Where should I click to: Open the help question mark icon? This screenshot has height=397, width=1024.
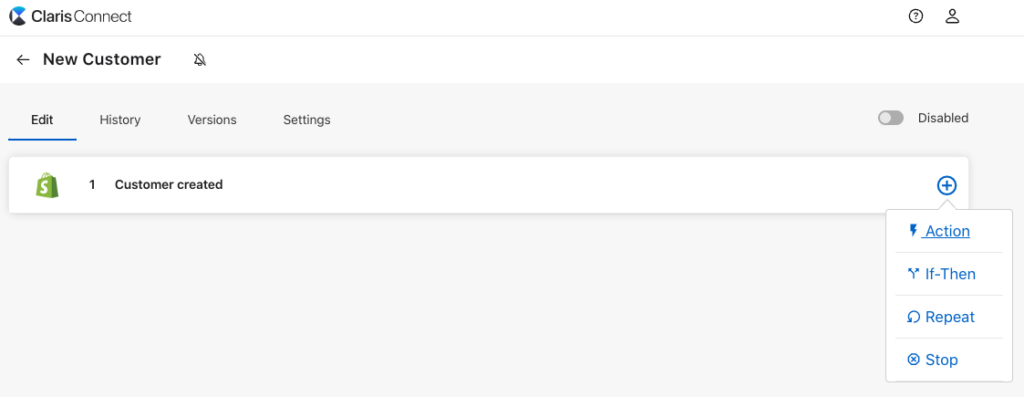916,17
